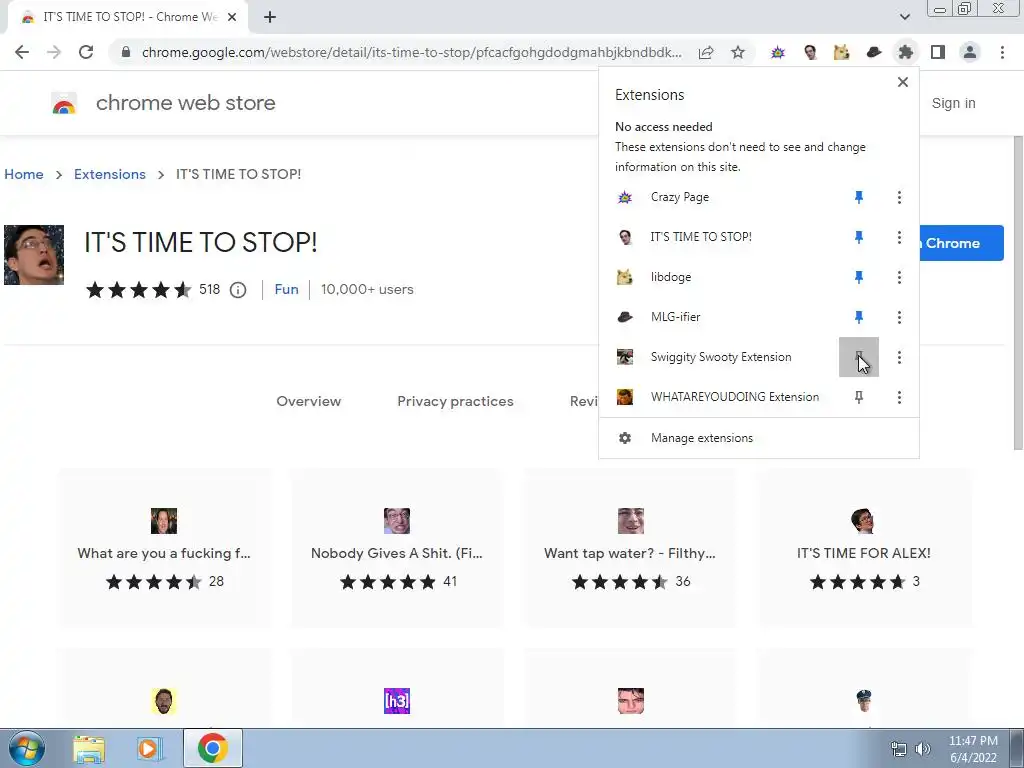Viewport: 1024px width, 768px height.
Task: Open a new browser tab
Action: 270,17
